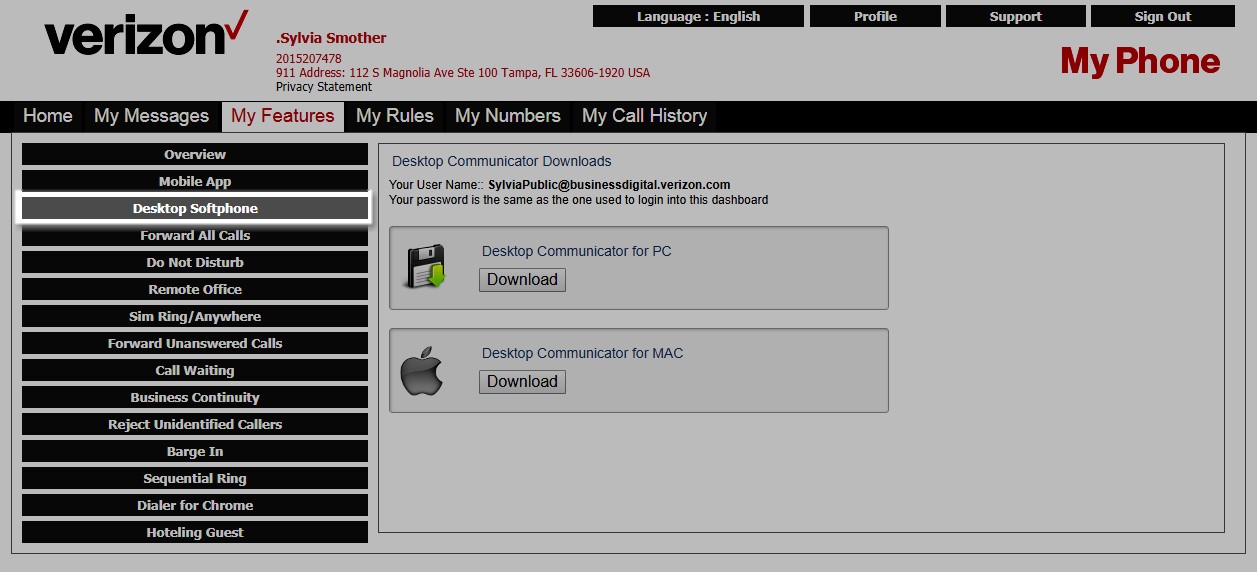Image resolution: width=1257 pixels, height=572 pixels.
Task: Select the My Features tab
Action: point(282,116)
